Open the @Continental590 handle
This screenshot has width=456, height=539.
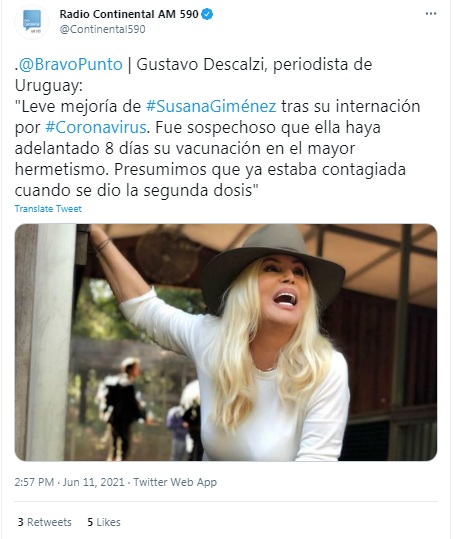pos(102,29)
